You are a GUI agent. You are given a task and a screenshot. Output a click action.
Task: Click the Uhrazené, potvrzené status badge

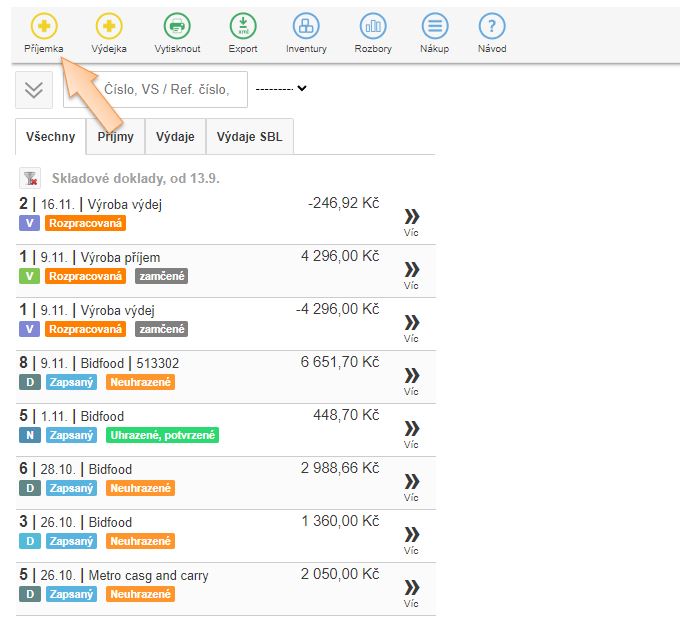point(162,435)
